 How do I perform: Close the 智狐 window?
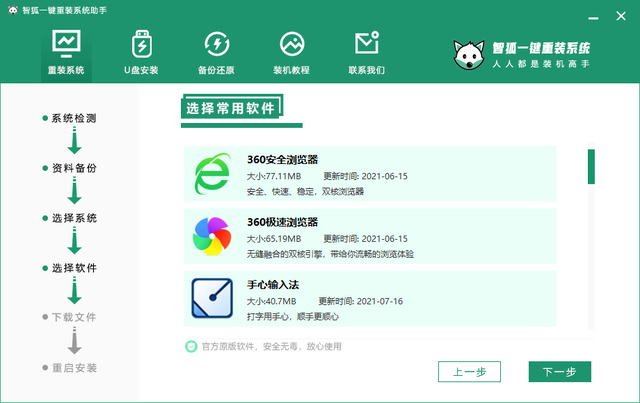tap(621, 16)
